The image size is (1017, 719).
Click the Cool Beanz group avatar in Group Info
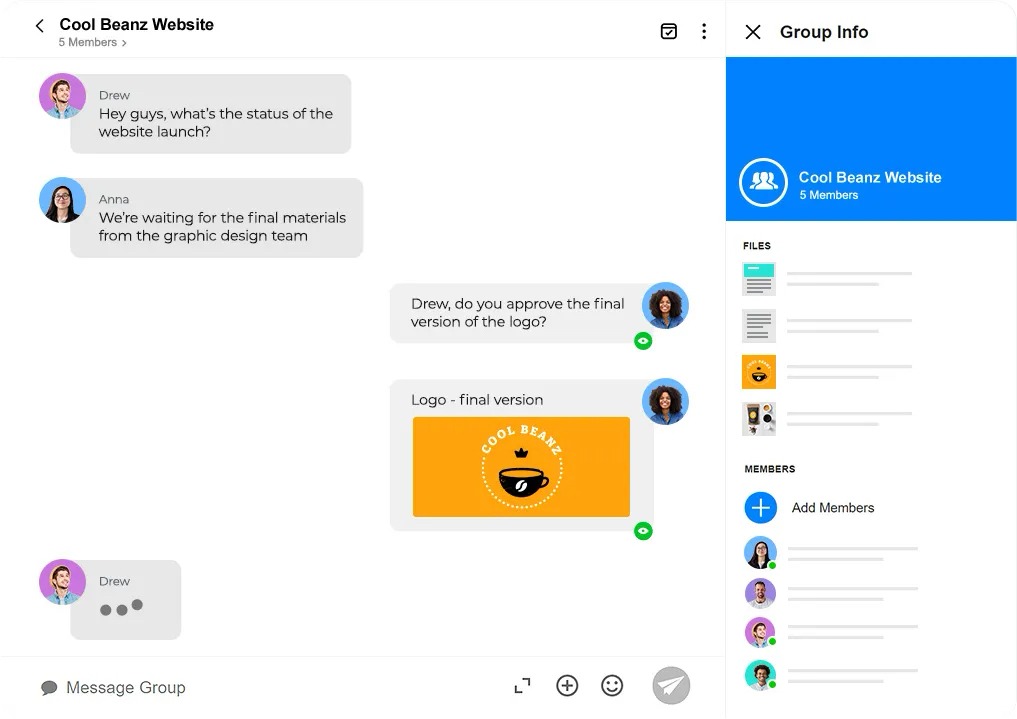click(x=762, y=183)
